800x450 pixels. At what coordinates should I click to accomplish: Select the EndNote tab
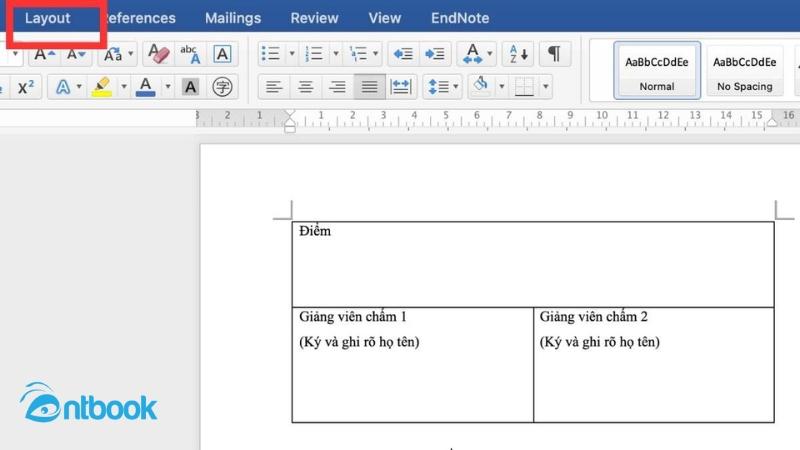tap(460, 18)
